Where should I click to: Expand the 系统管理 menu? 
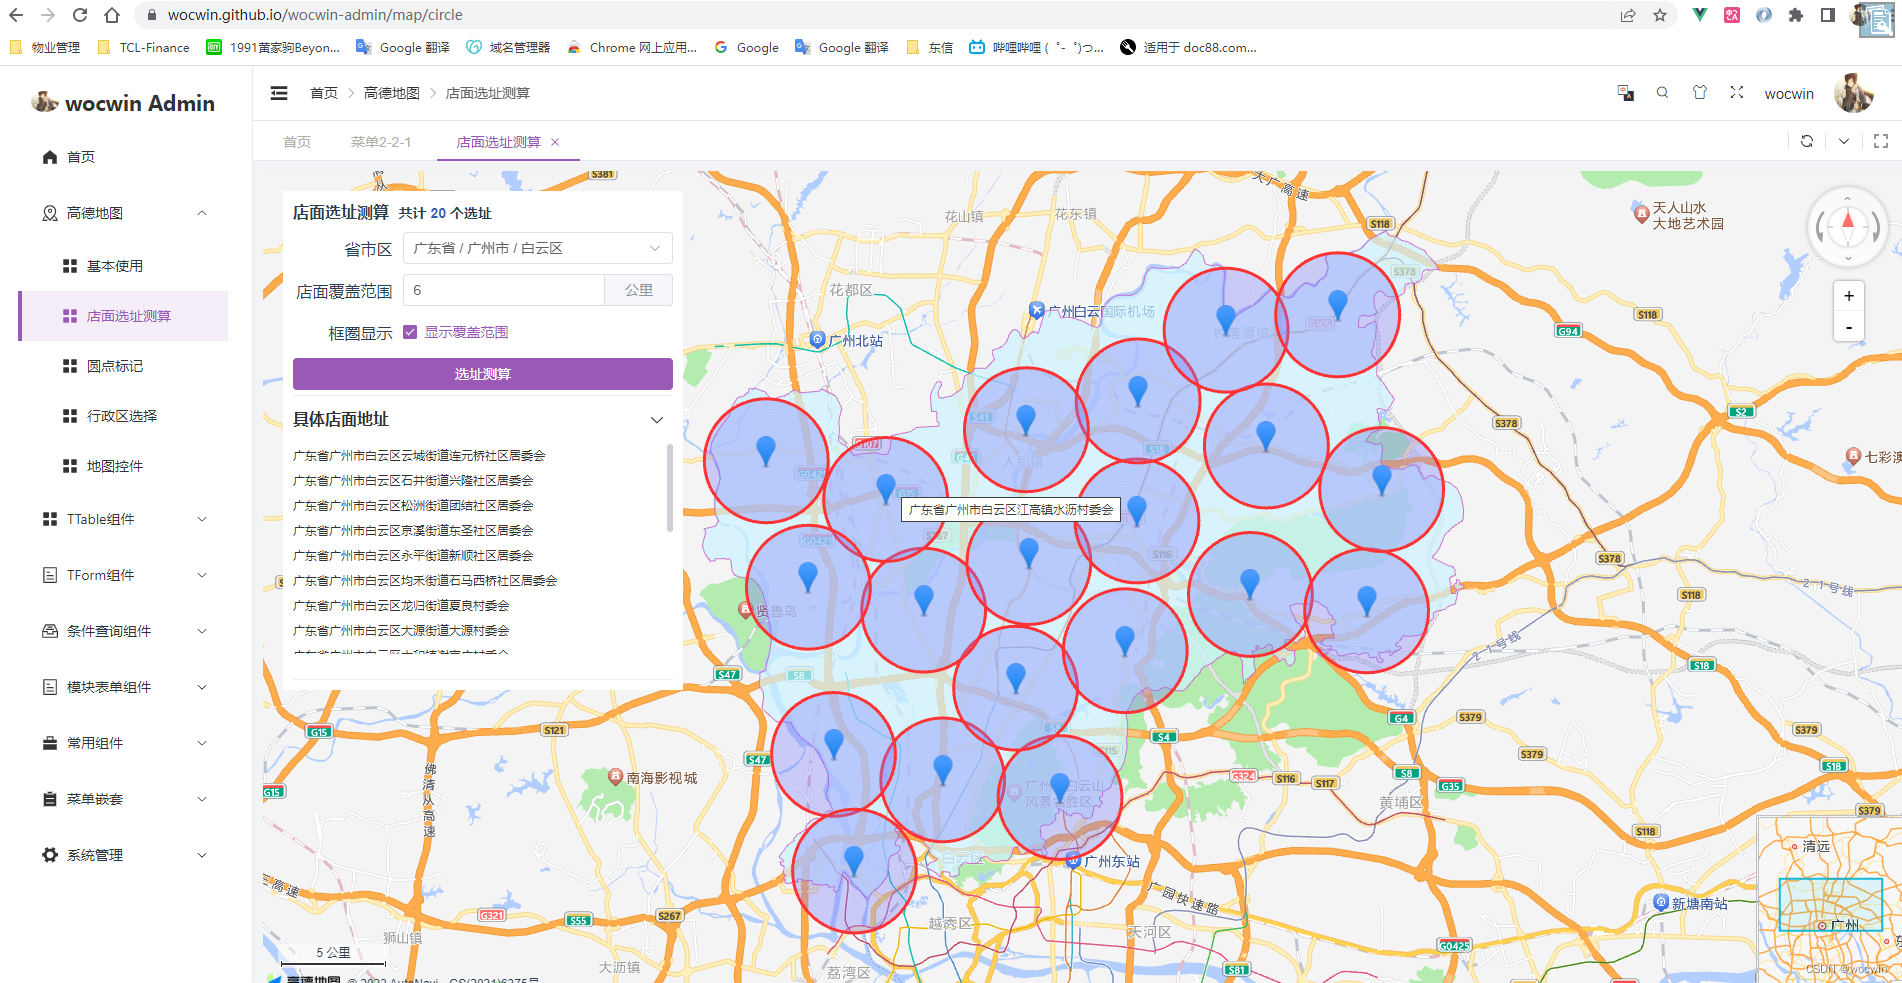click(124, 855)
